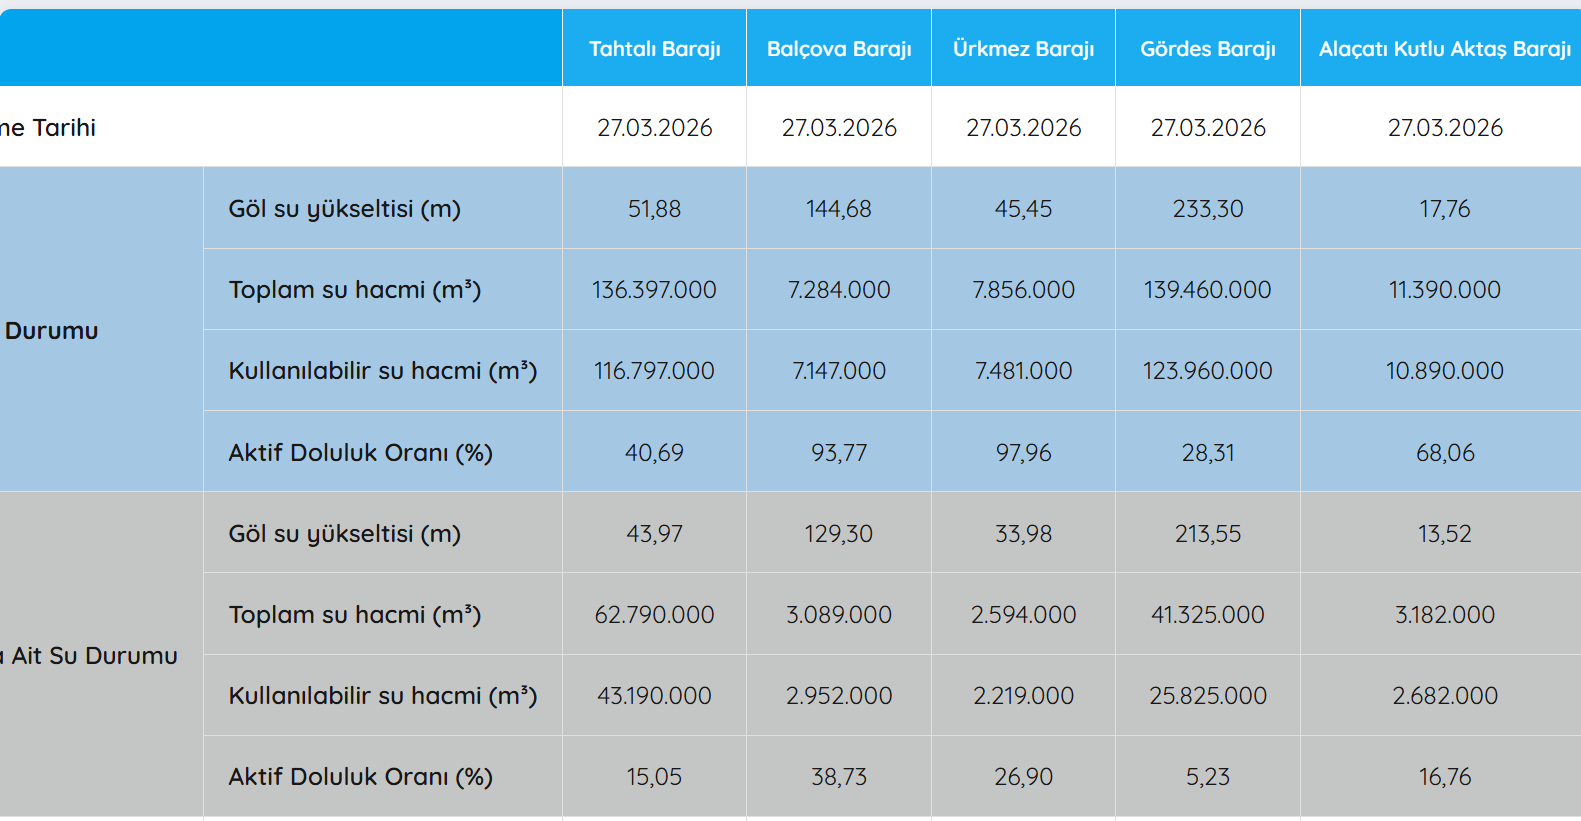Click the Tahtalı Barajı column header
Image resolution: width=1581 pixels, height=821 pixels.
(x=654, y=49)
